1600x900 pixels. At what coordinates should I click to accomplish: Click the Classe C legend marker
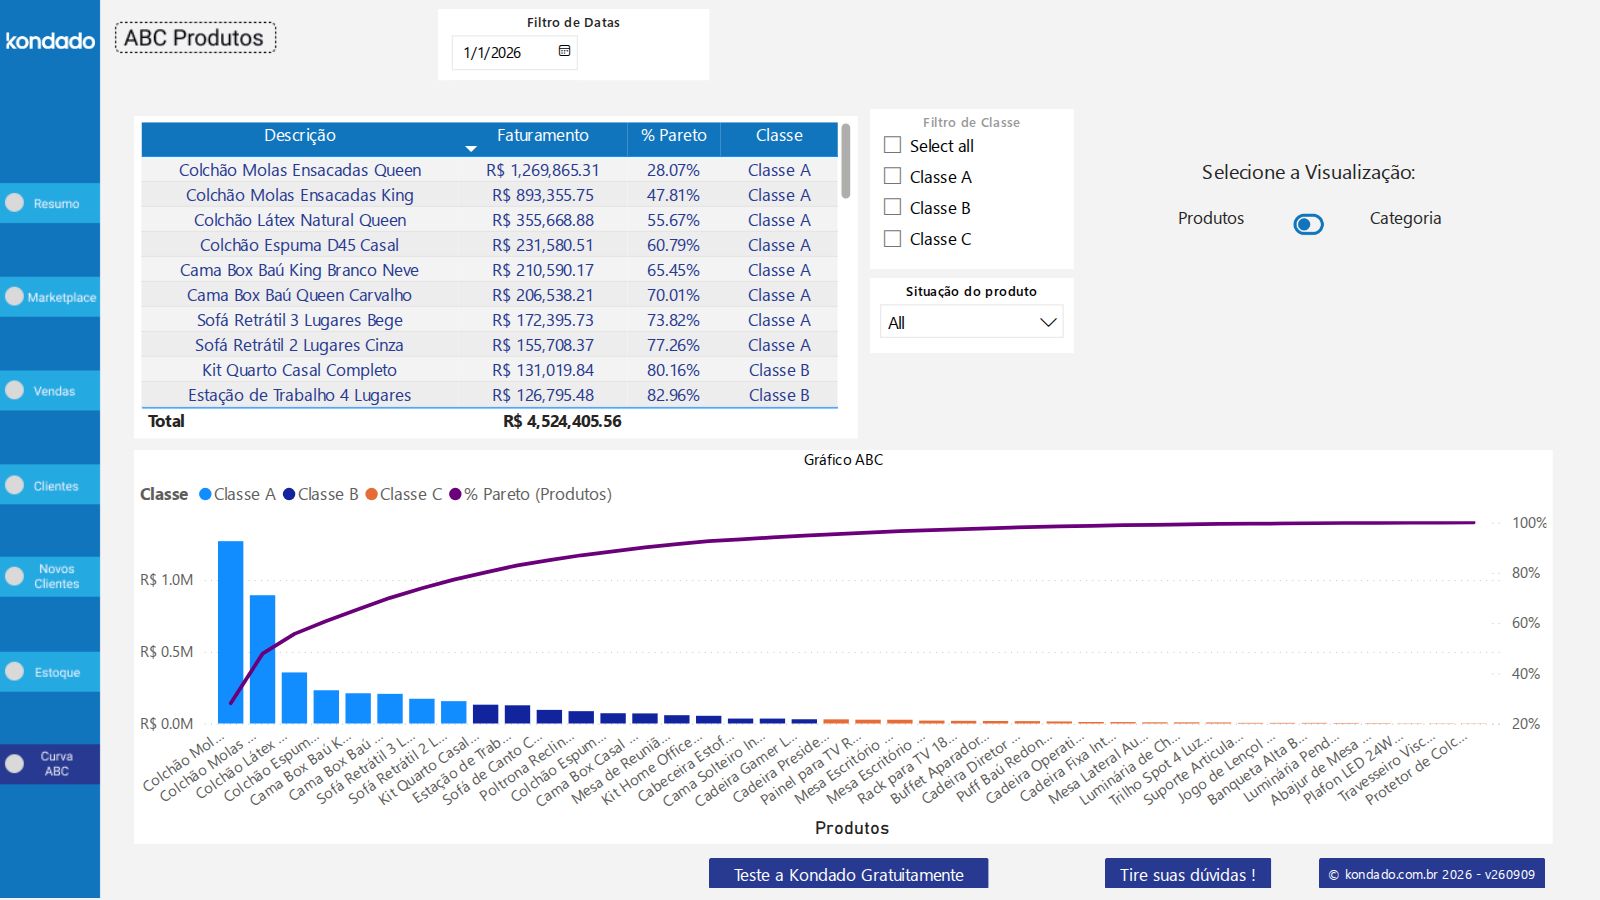[372, 494]
